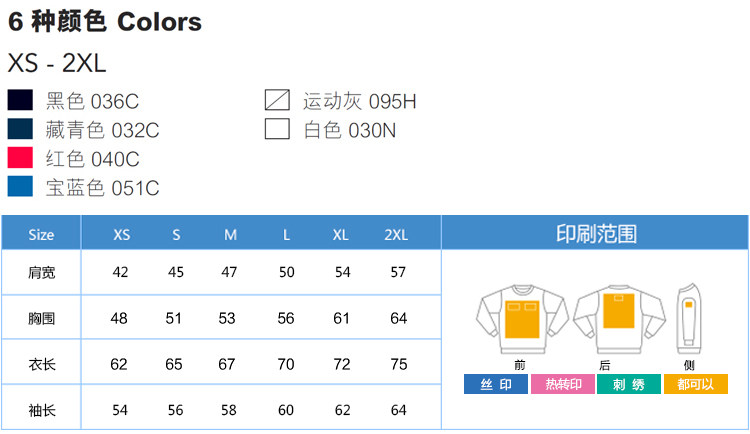750x434 pixels.
Task: Select the 2XL column header
Action: coord(396,235)
